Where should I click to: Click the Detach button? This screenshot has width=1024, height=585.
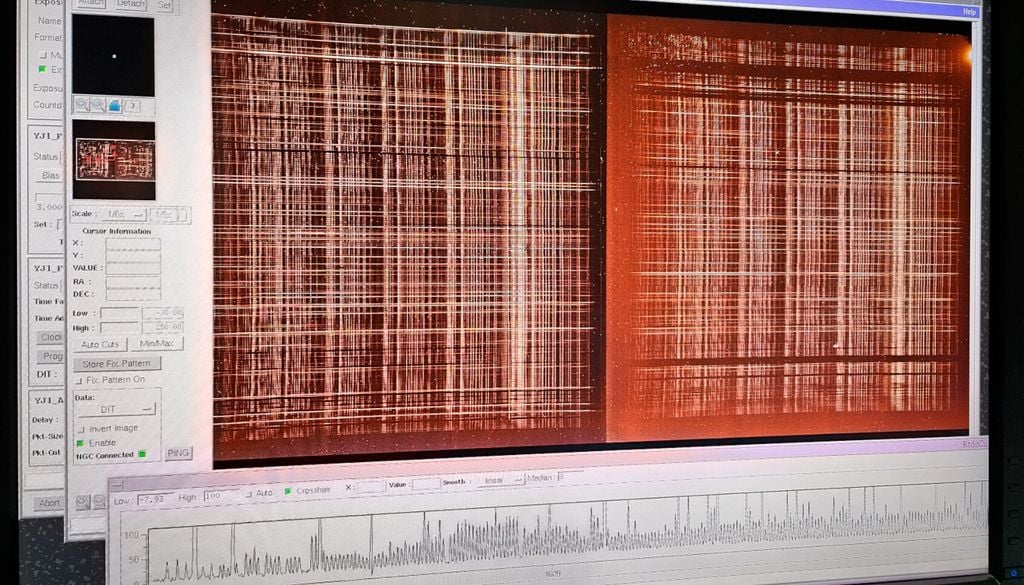coord(131,4)
